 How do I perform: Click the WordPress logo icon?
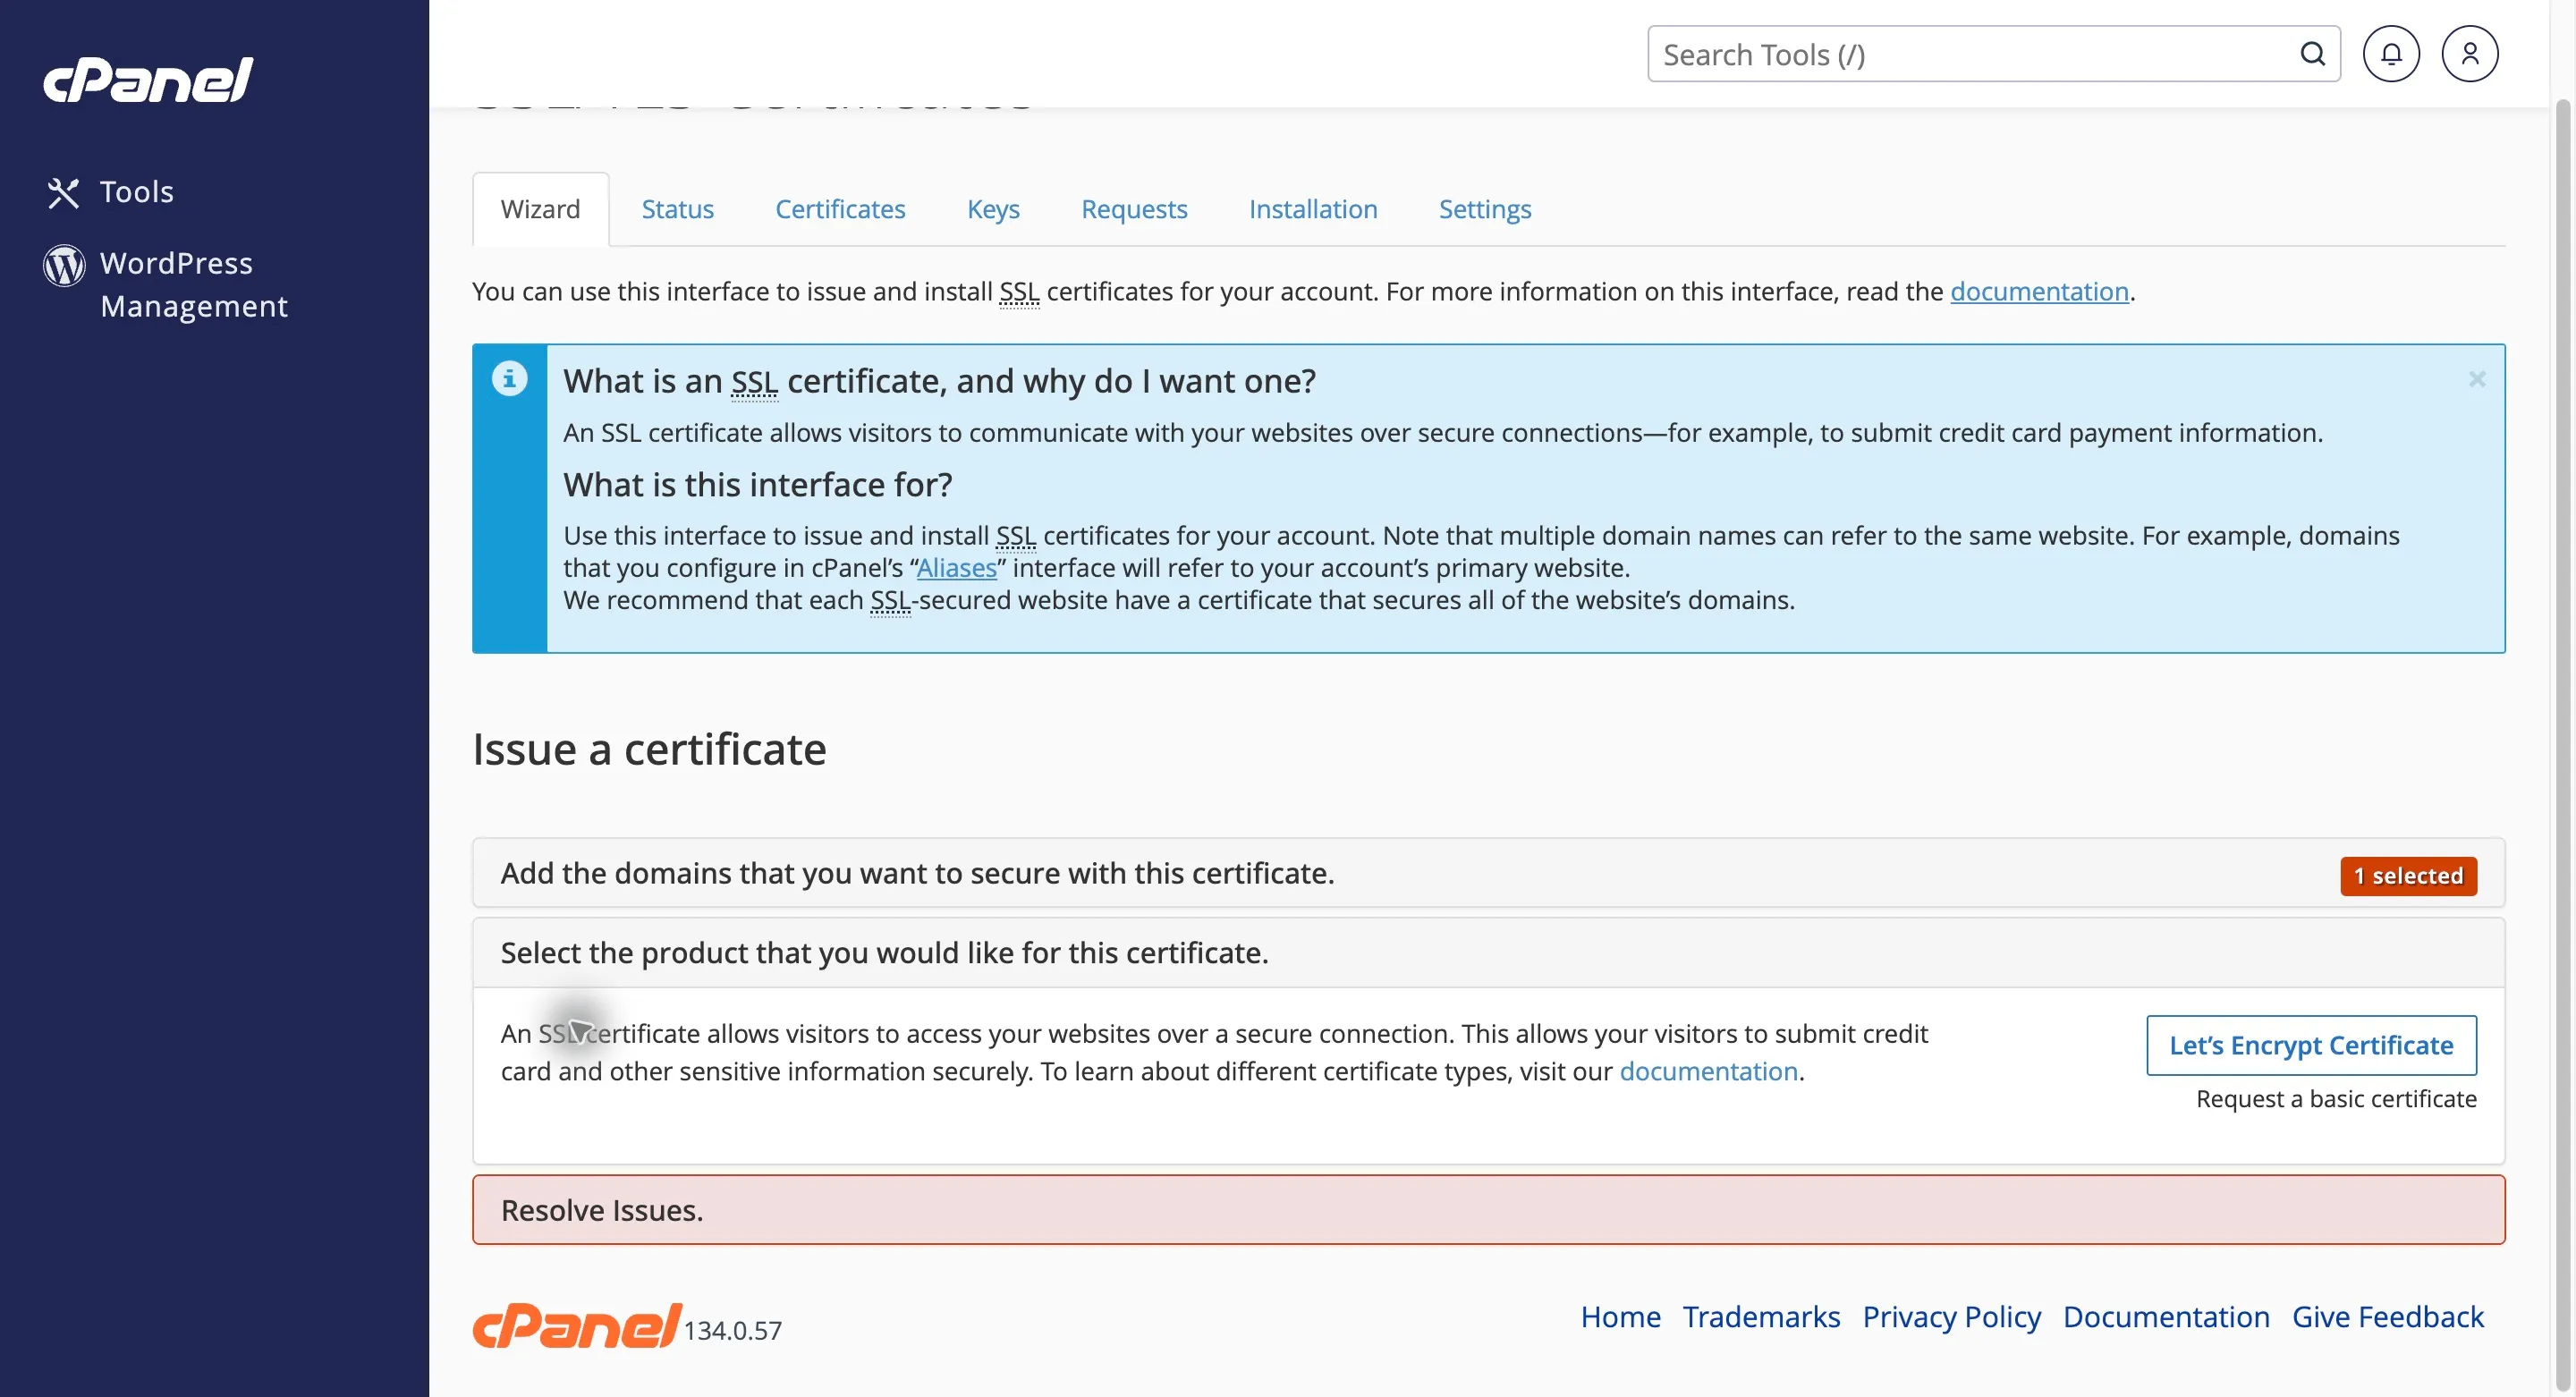64,265
